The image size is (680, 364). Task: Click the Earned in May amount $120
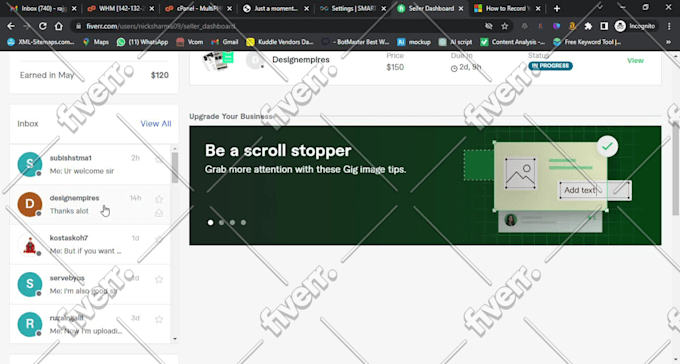coord(160,75)
